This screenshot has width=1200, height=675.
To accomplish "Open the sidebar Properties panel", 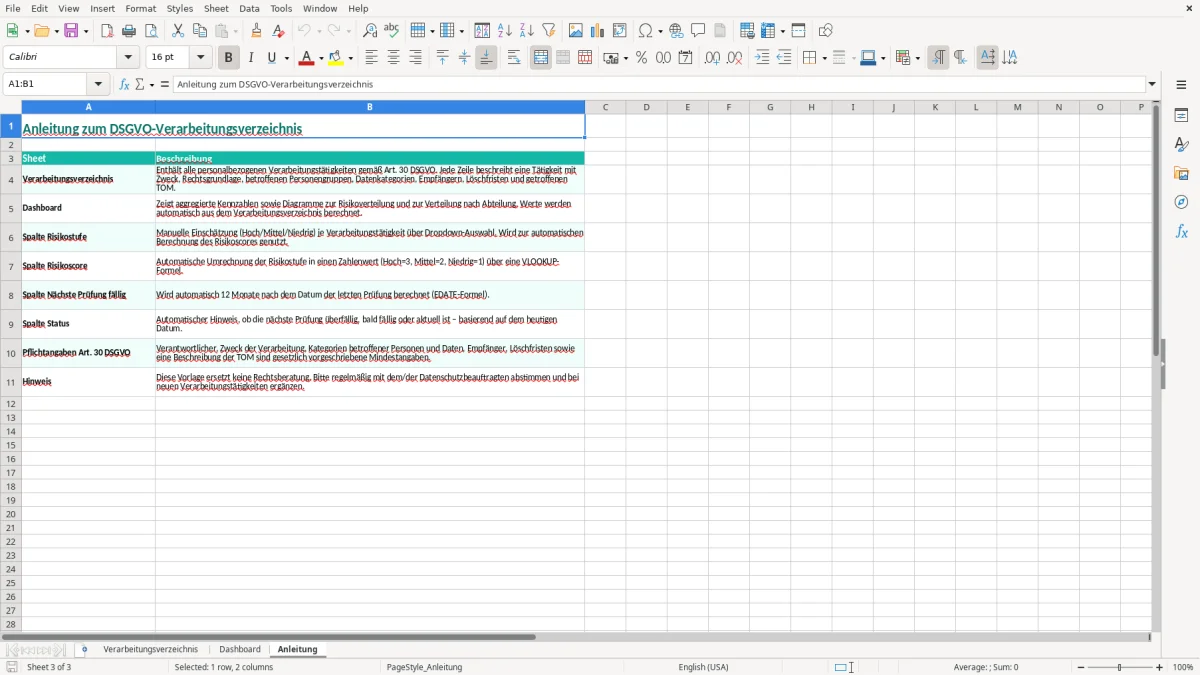I will (1181, 115).
